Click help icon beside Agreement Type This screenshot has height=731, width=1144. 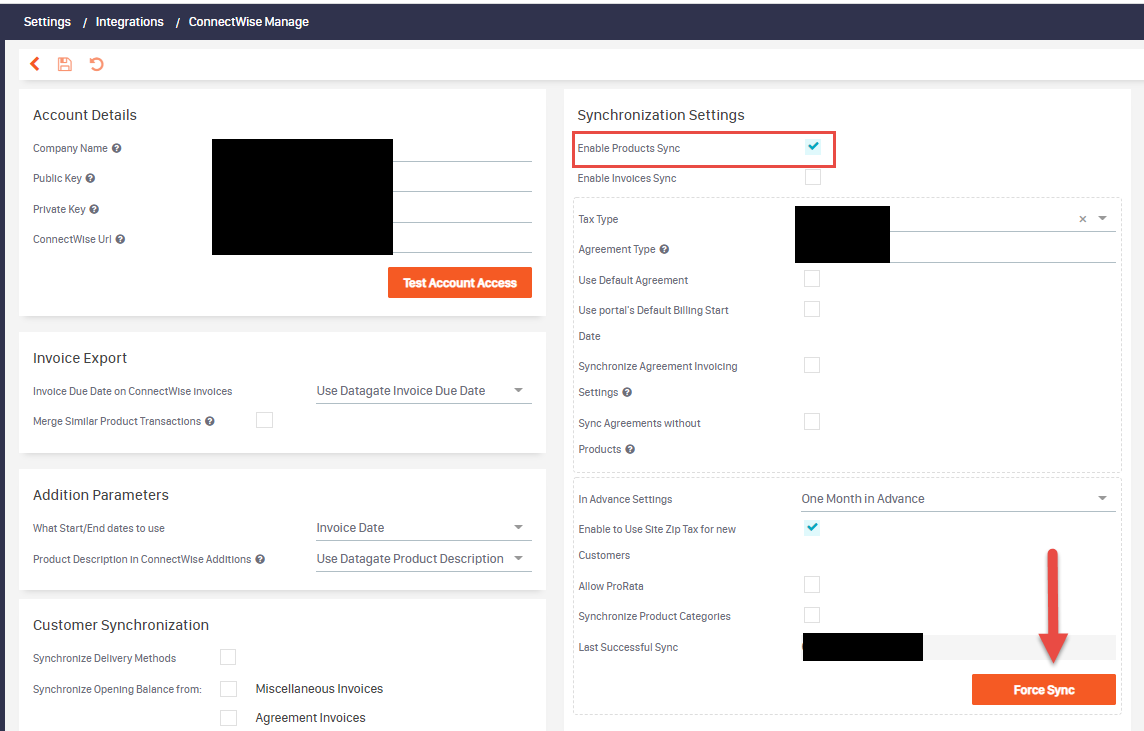(x=664, y=250)
